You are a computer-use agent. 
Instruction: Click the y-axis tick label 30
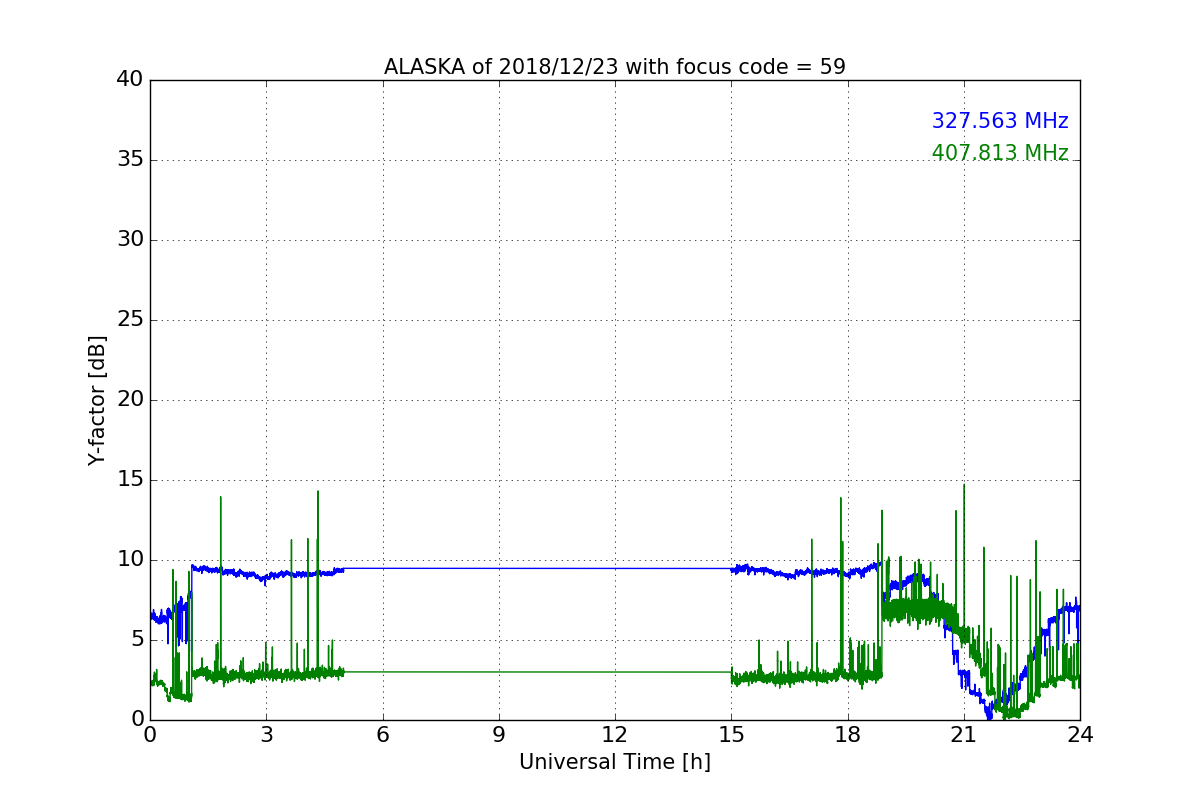(x=130, y=240)
